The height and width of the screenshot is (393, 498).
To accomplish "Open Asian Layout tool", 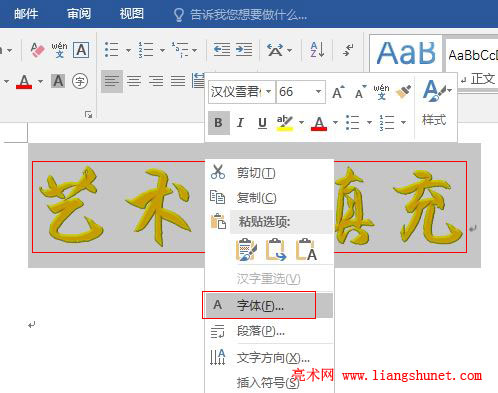I will tap(275, 50).
